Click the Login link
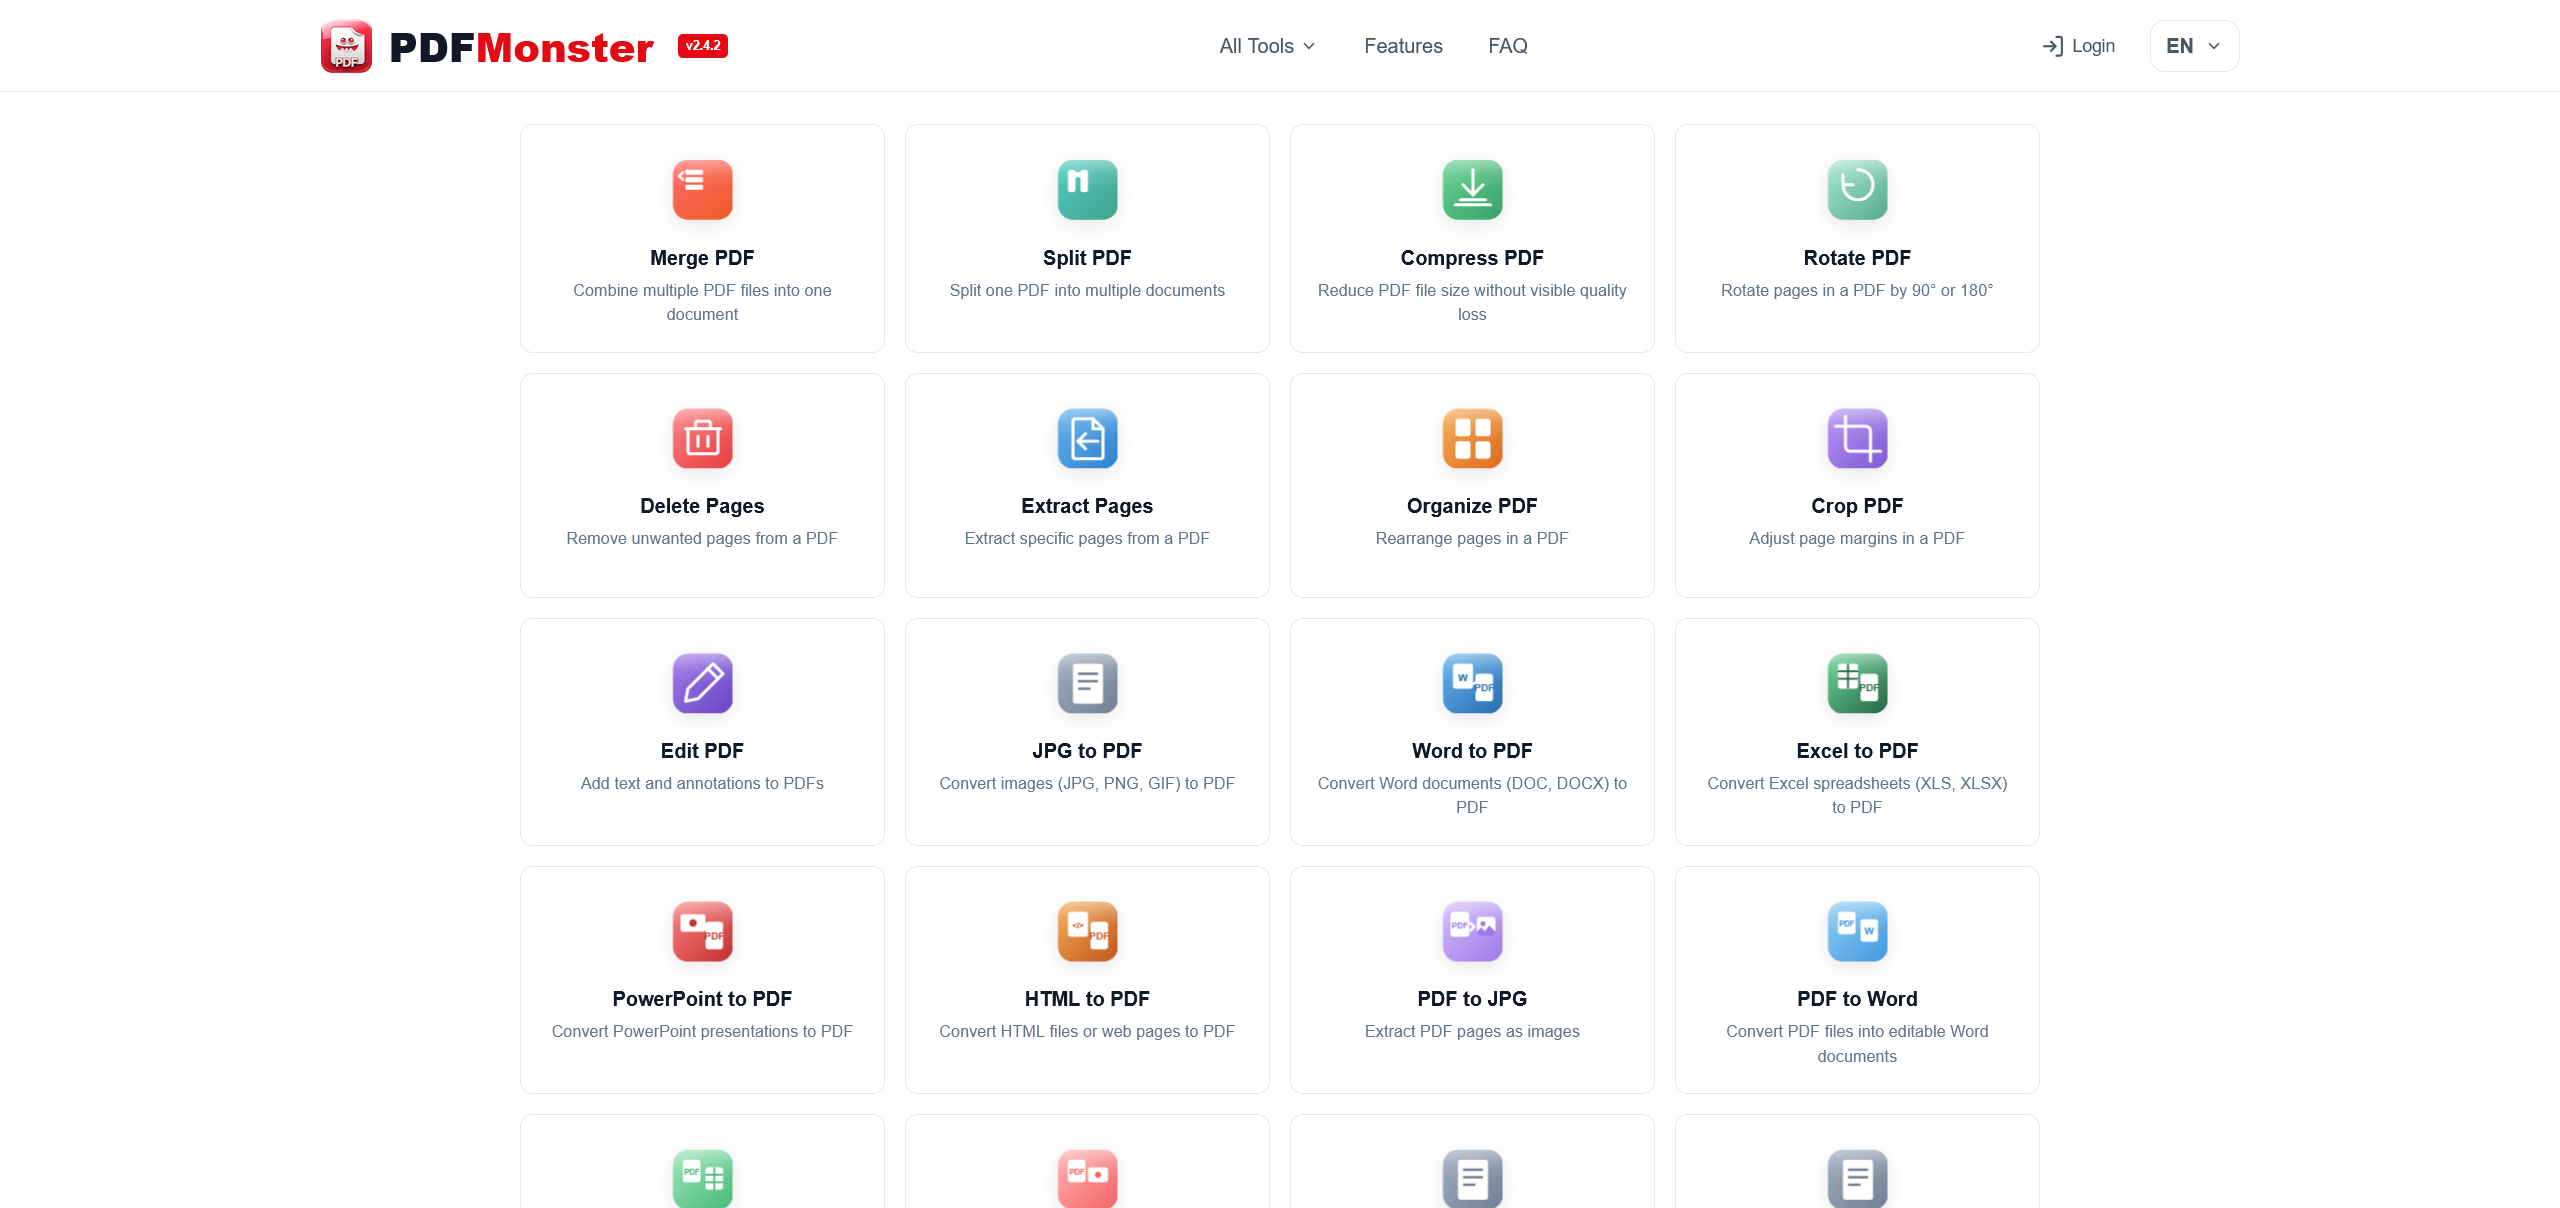This screenshot has height=1208, width=2560. pyautogui.click(x=2077, y=45)
